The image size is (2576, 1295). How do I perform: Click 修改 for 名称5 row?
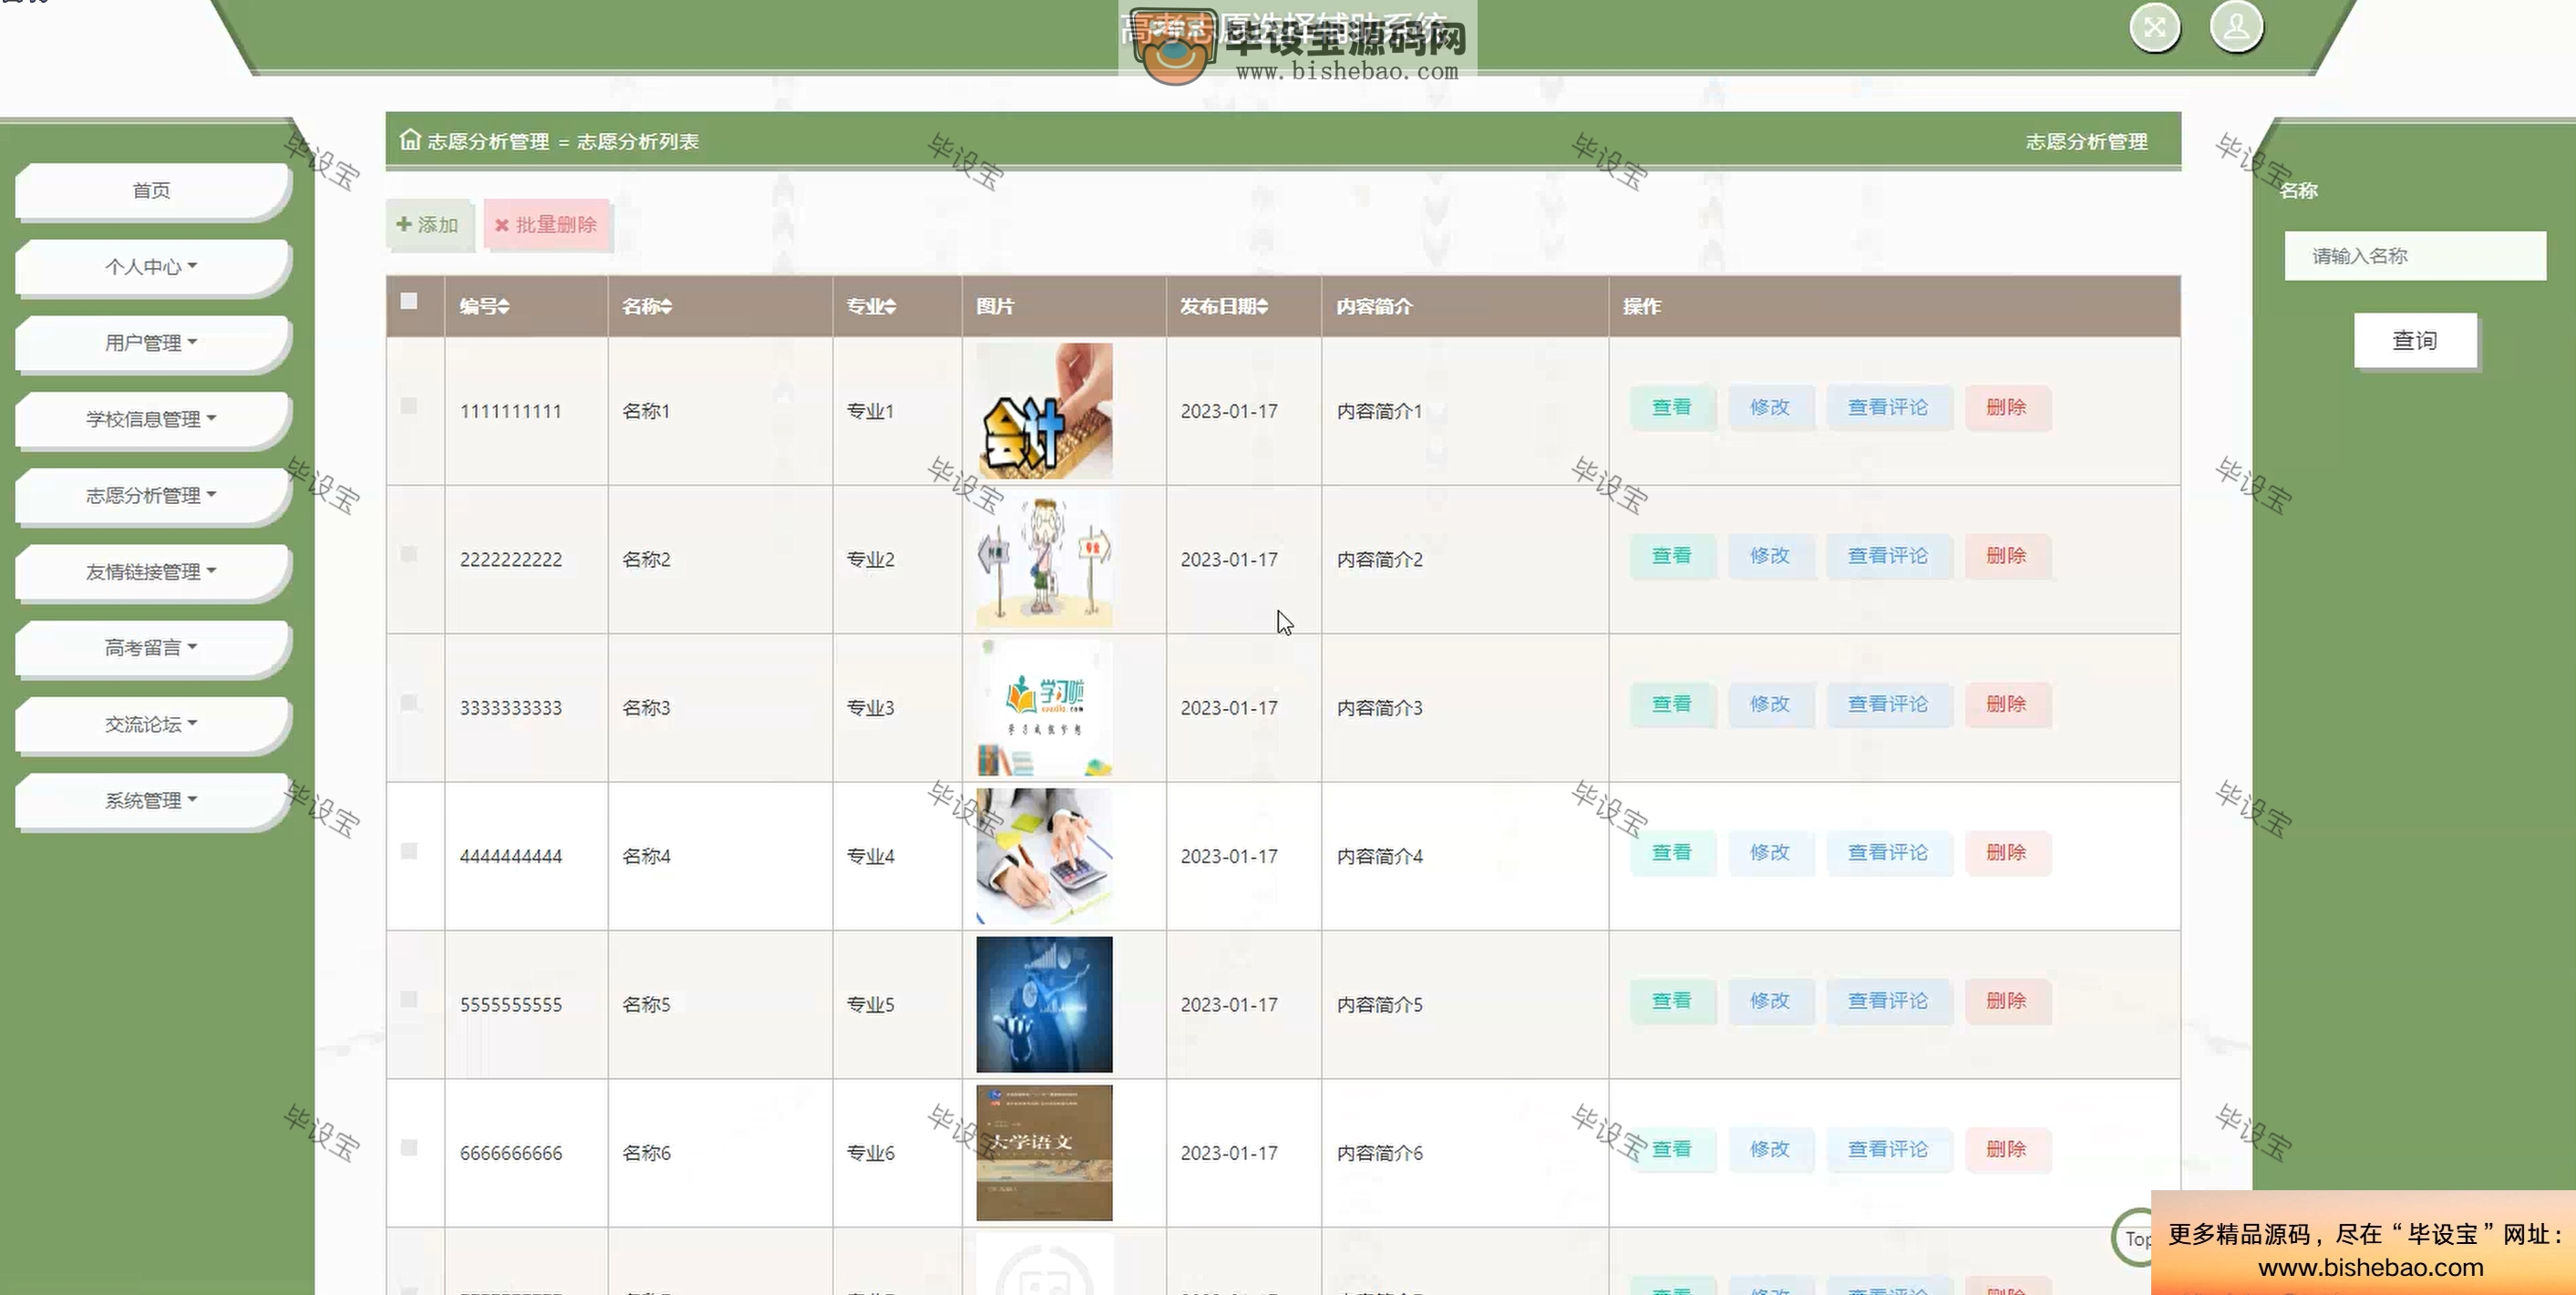[1770, 1000]
